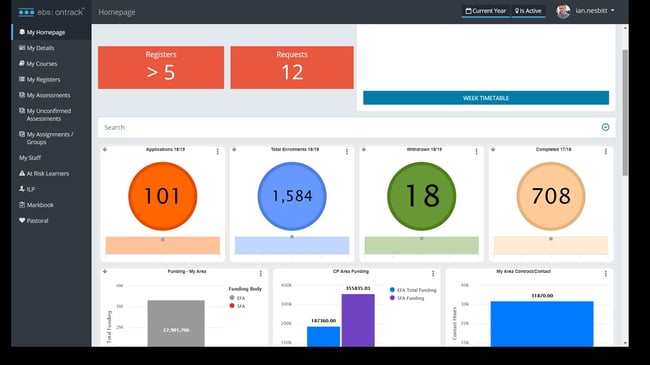The width and height of the screenshot is (650, 365).
Task: Click the At Risk Learners warning icon
Action: click(x=22, y=173)
